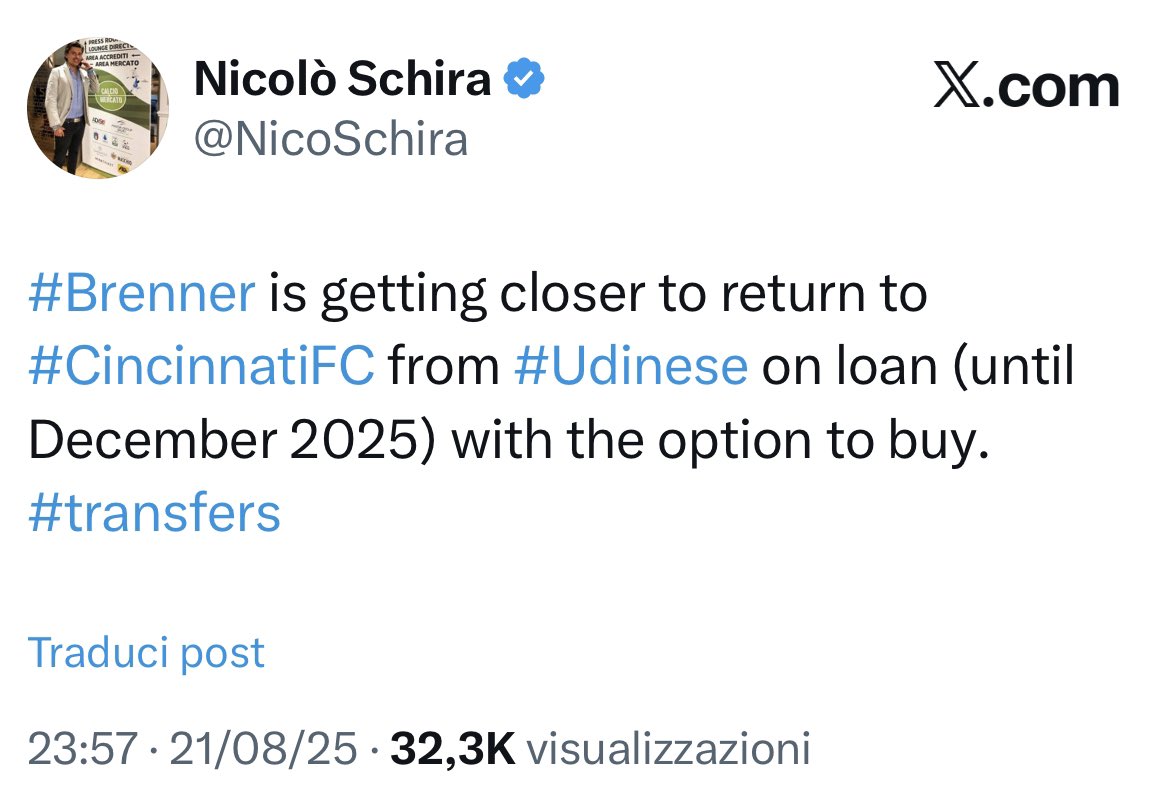Click the "on loan (until" text
1170x791 pixels.
coord(918,367)
